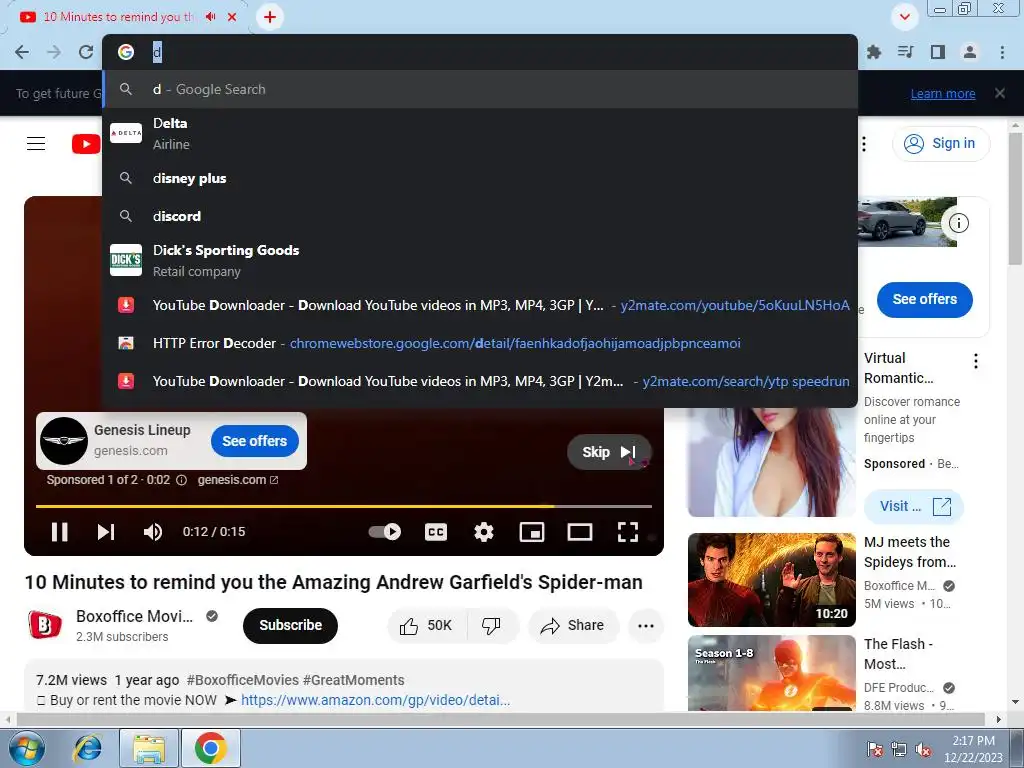Enter full screen mode
Screen dimensions: 1024x768
pyautogui.click(x=628, y=532)
